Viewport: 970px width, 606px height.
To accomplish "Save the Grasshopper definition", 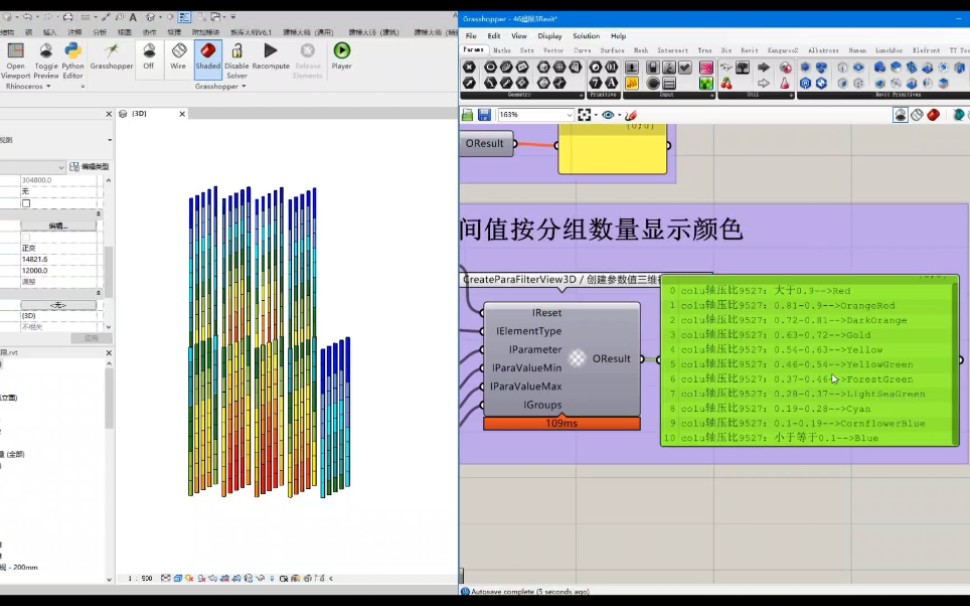I will tap(486, 115).
